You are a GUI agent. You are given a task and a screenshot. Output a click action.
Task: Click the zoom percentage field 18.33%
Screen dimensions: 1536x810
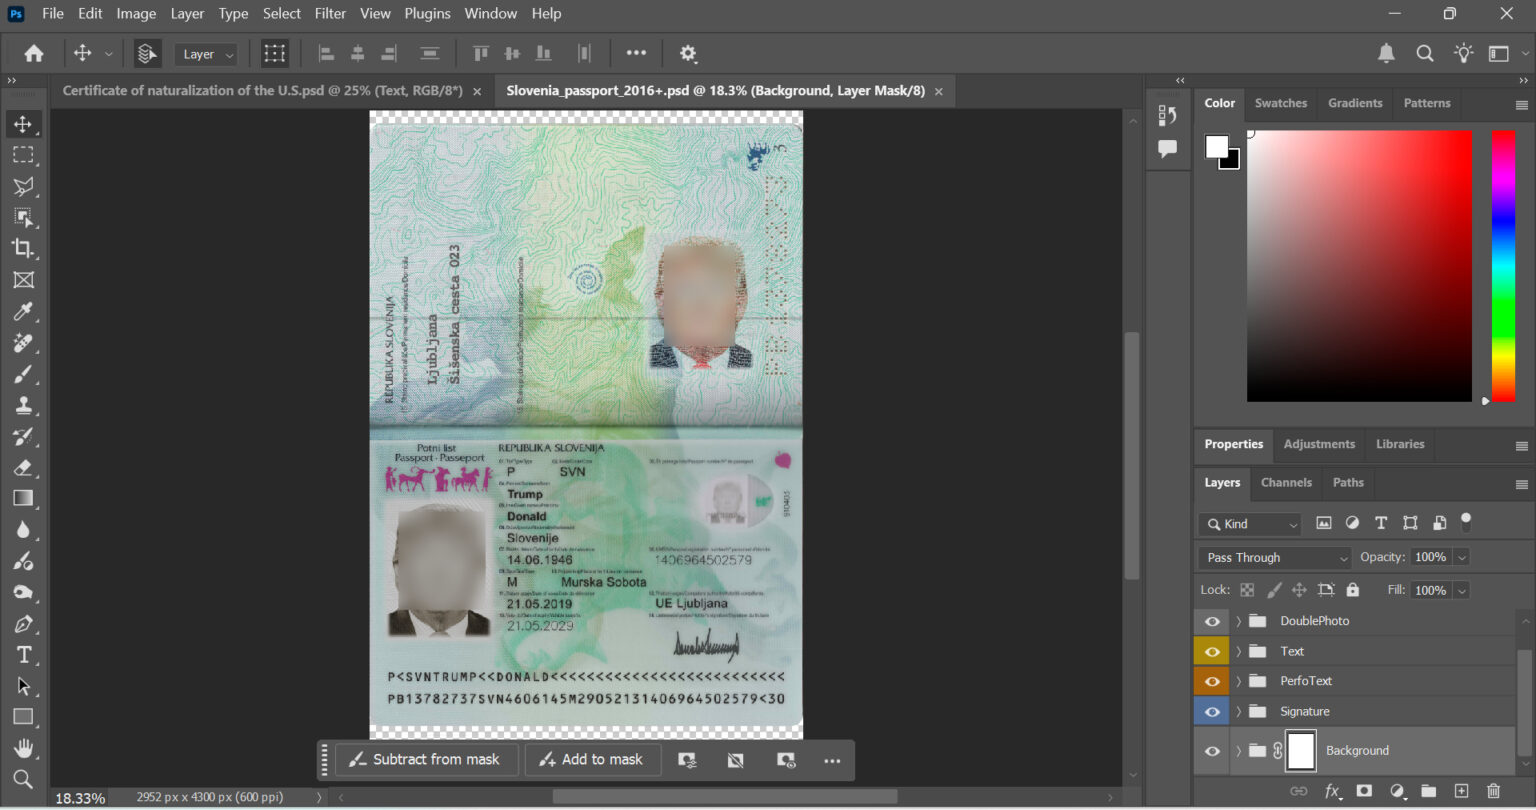tap(80, 798)
